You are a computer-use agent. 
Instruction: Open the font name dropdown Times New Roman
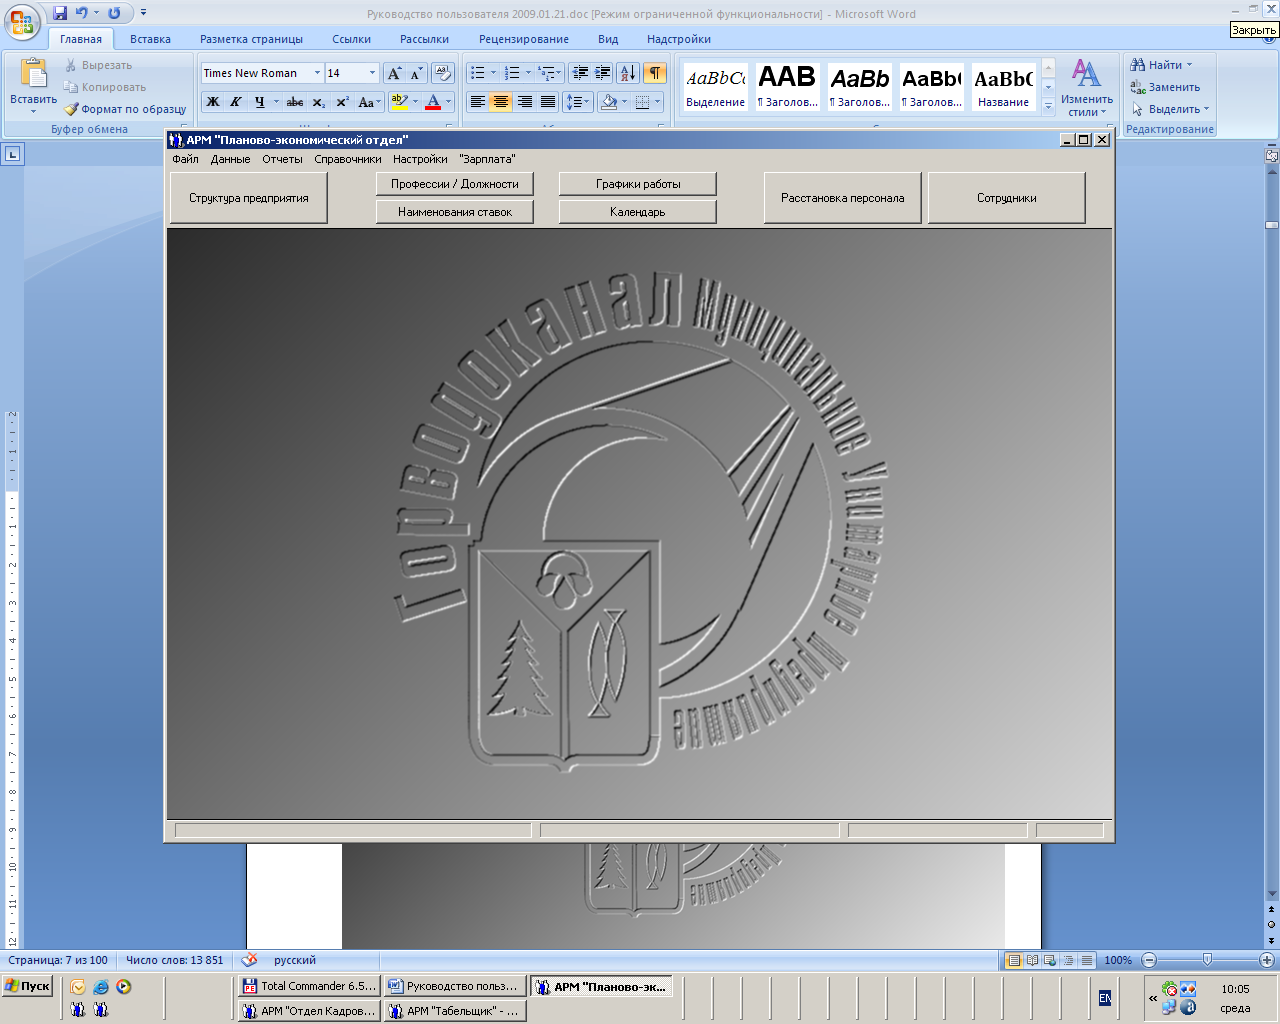[317, 73]
